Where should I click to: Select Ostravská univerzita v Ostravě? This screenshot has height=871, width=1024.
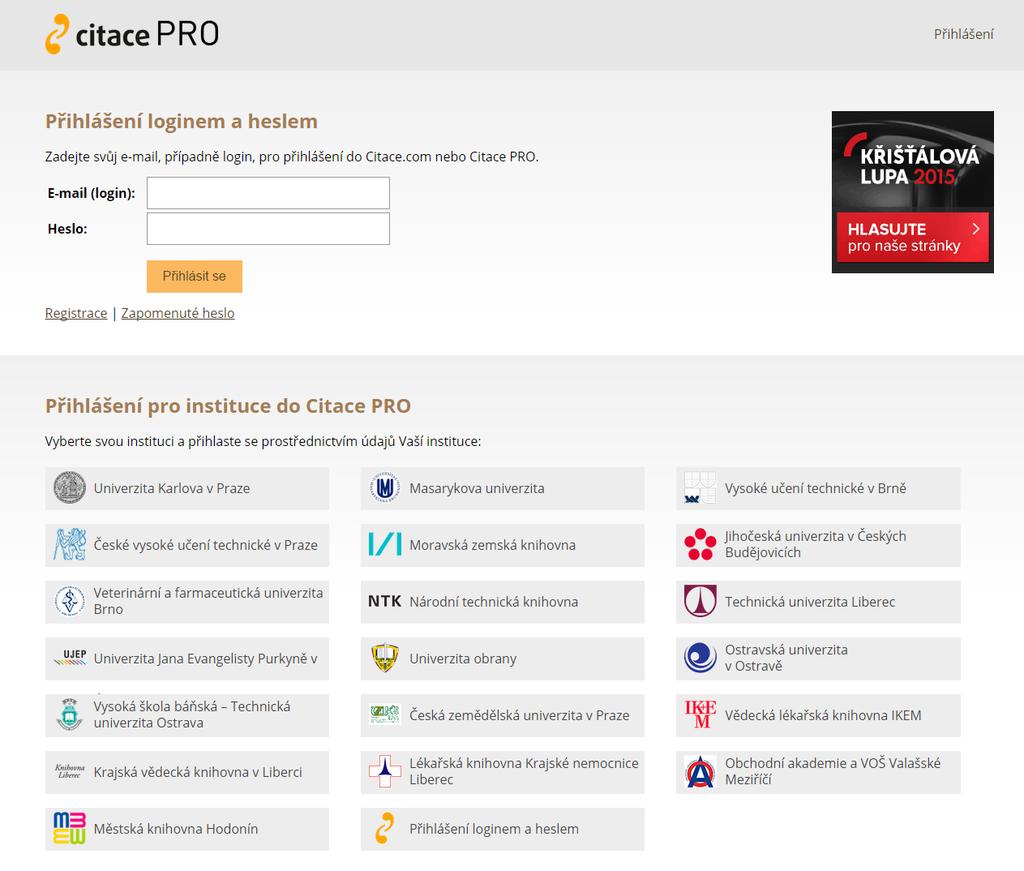[818, 659]
